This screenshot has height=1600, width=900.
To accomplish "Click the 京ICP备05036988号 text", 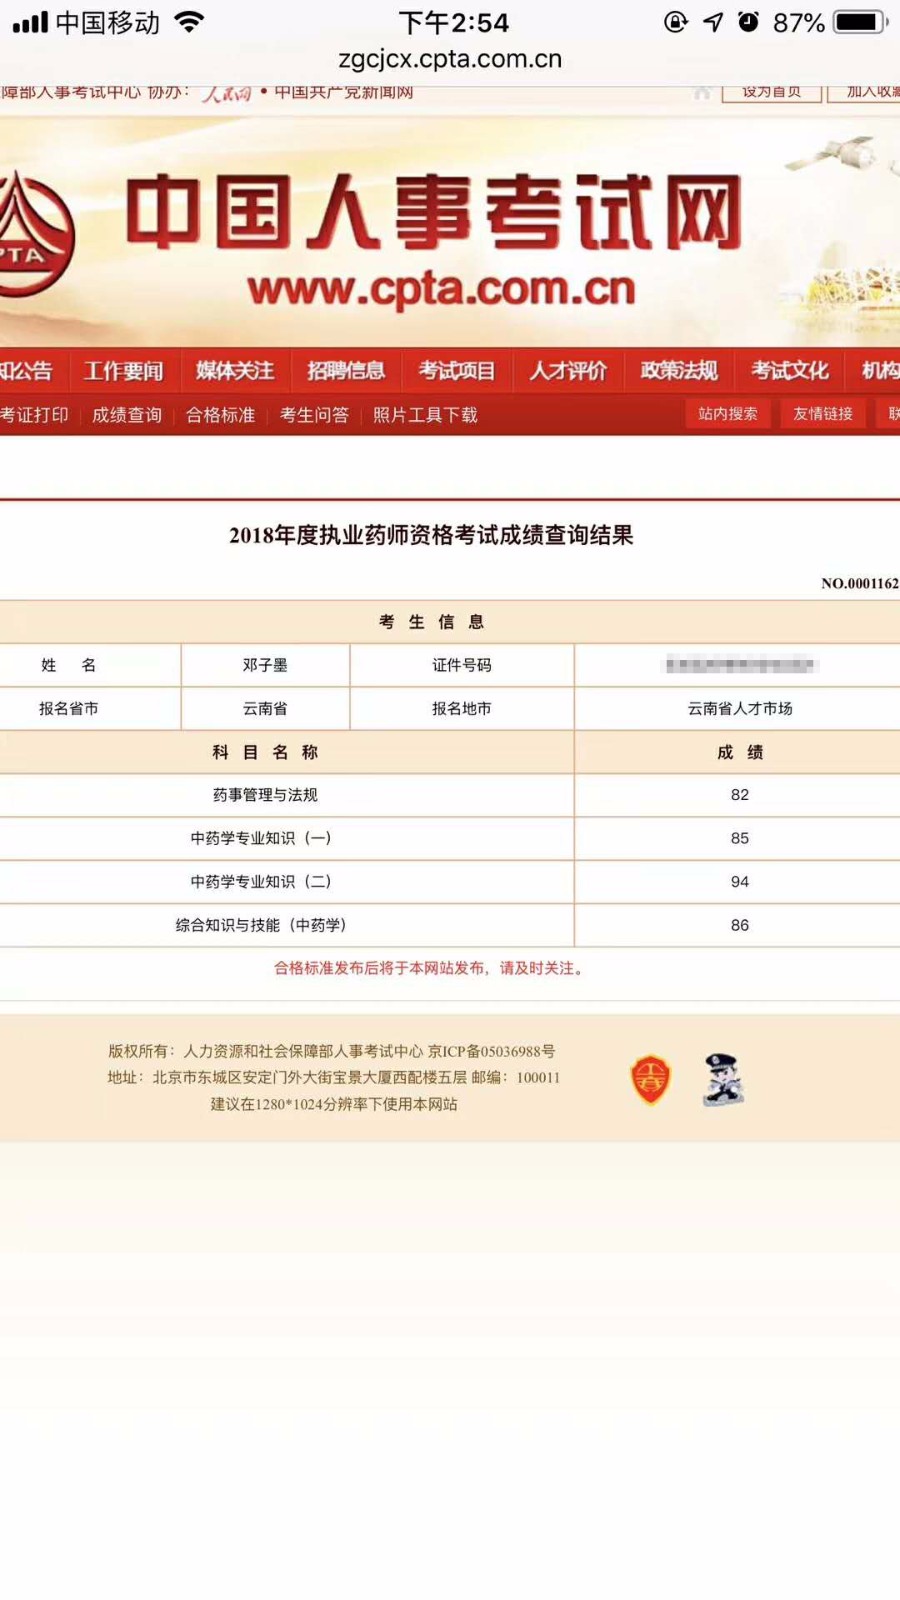I will (492, 1051).
